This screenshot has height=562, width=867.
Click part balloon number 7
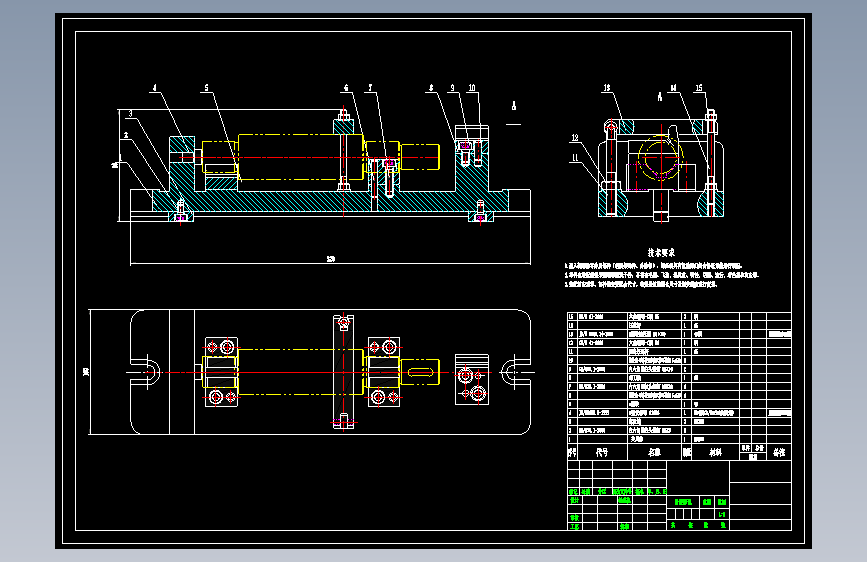pyautogui.click(x=370, y=88)
